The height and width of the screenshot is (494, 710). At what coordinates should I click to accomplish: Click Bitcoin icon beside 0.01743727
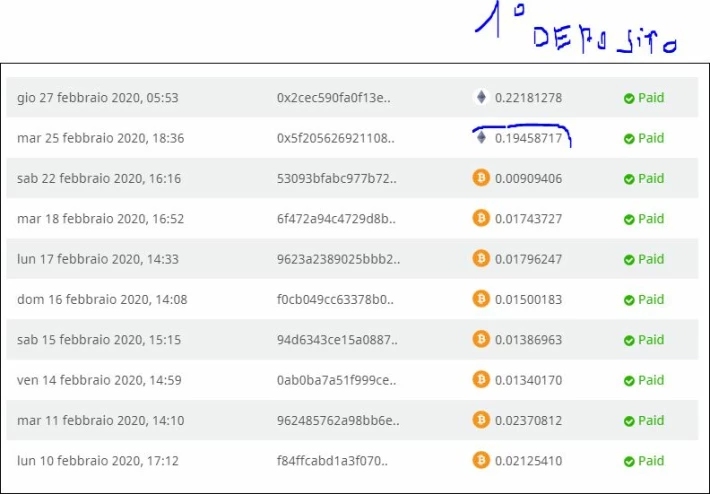481,218
